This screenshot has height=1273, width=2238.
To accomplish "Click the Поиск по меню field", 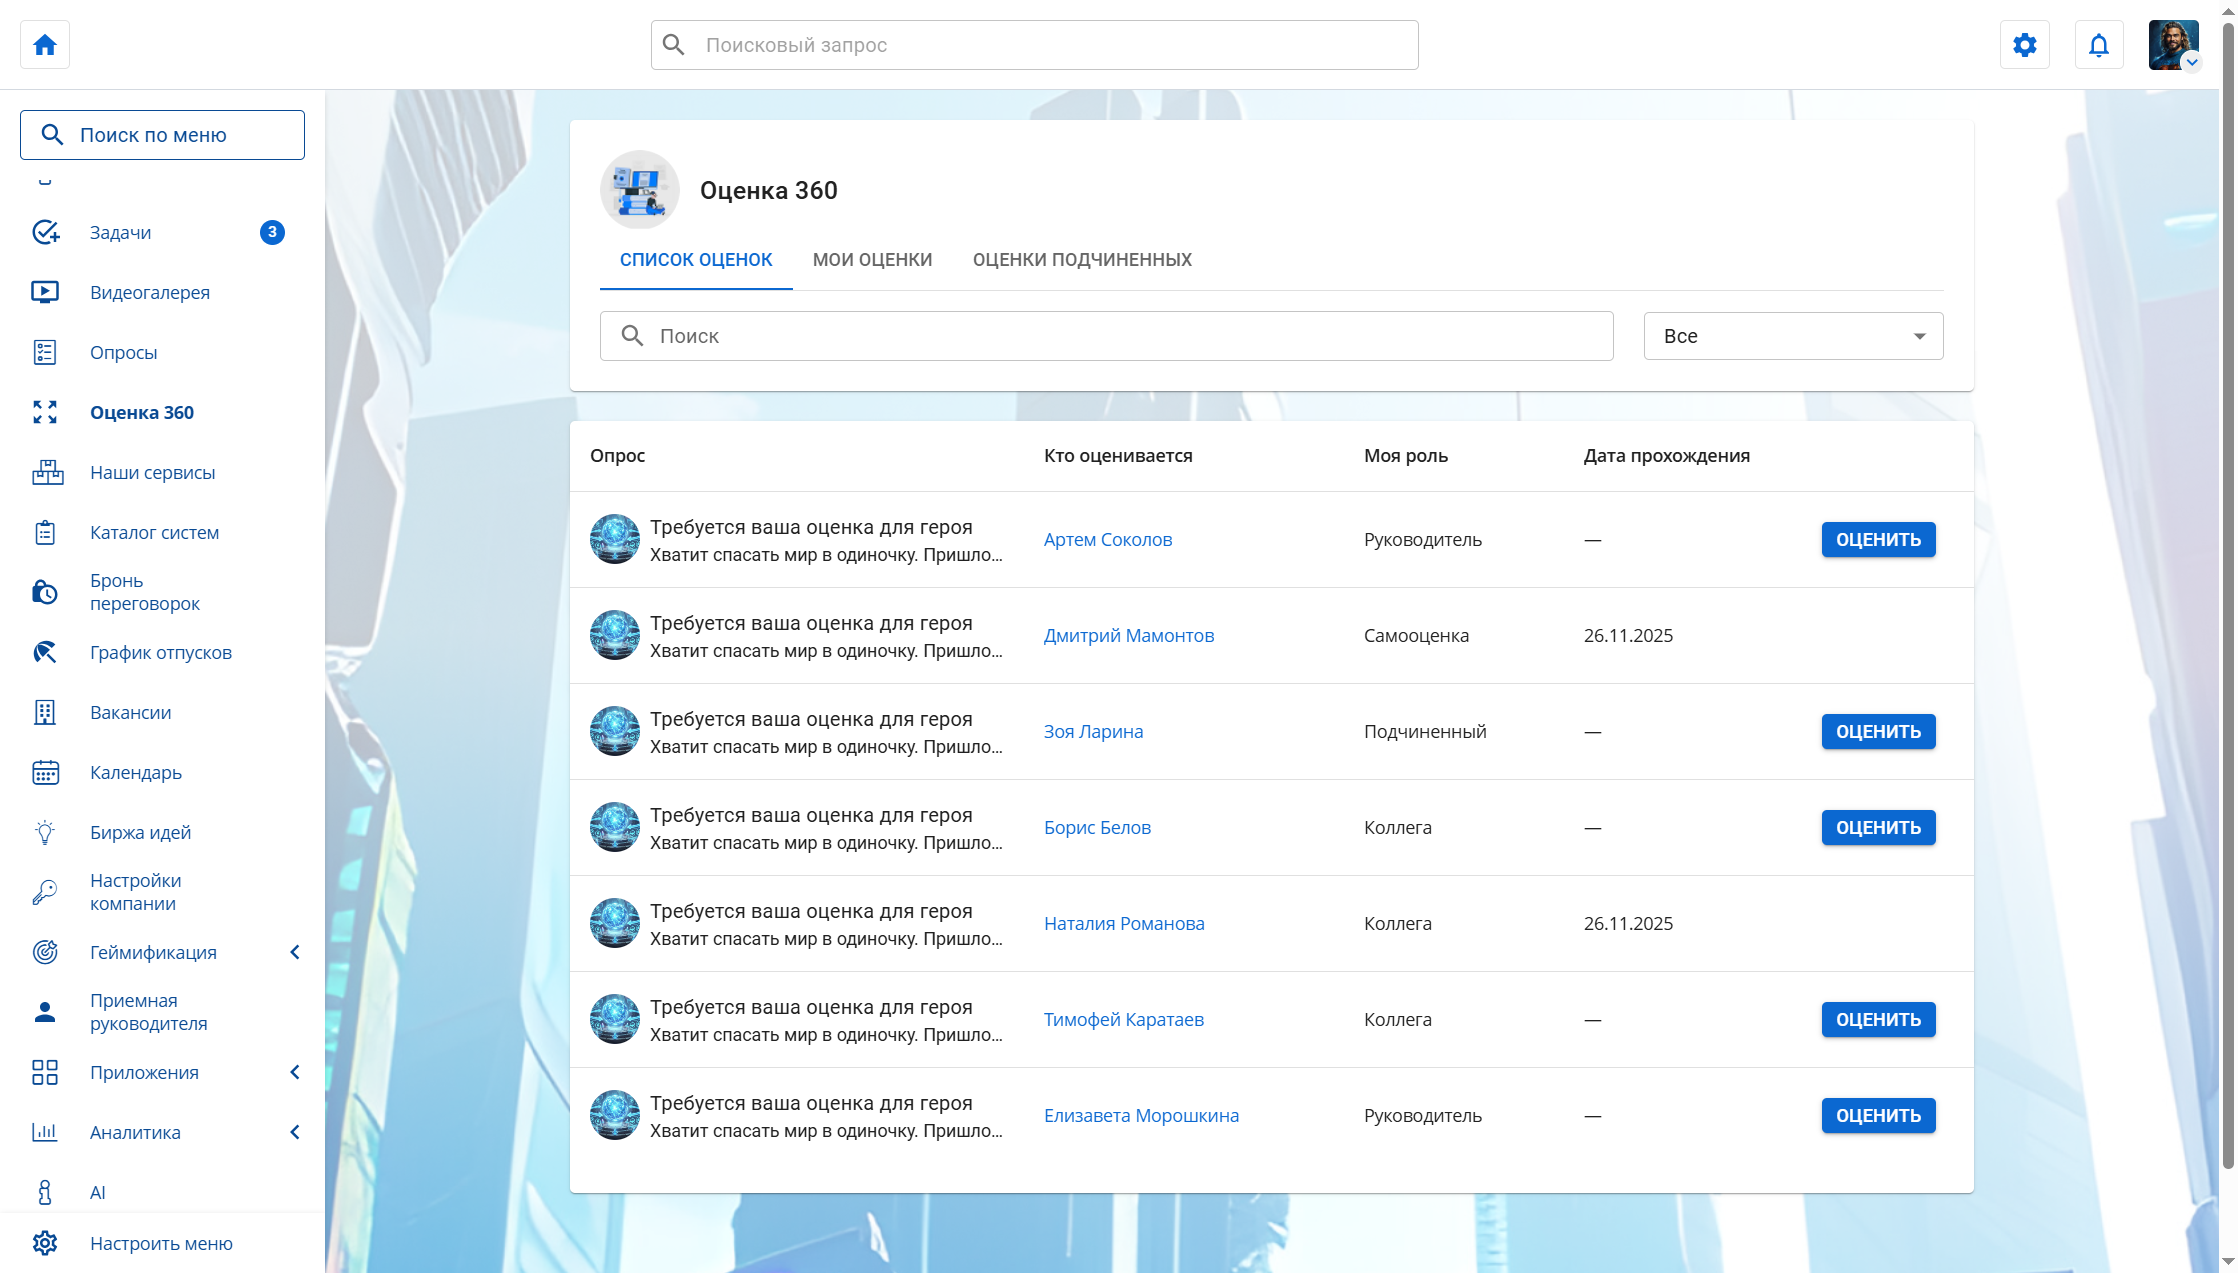I will tap(162, 135).
